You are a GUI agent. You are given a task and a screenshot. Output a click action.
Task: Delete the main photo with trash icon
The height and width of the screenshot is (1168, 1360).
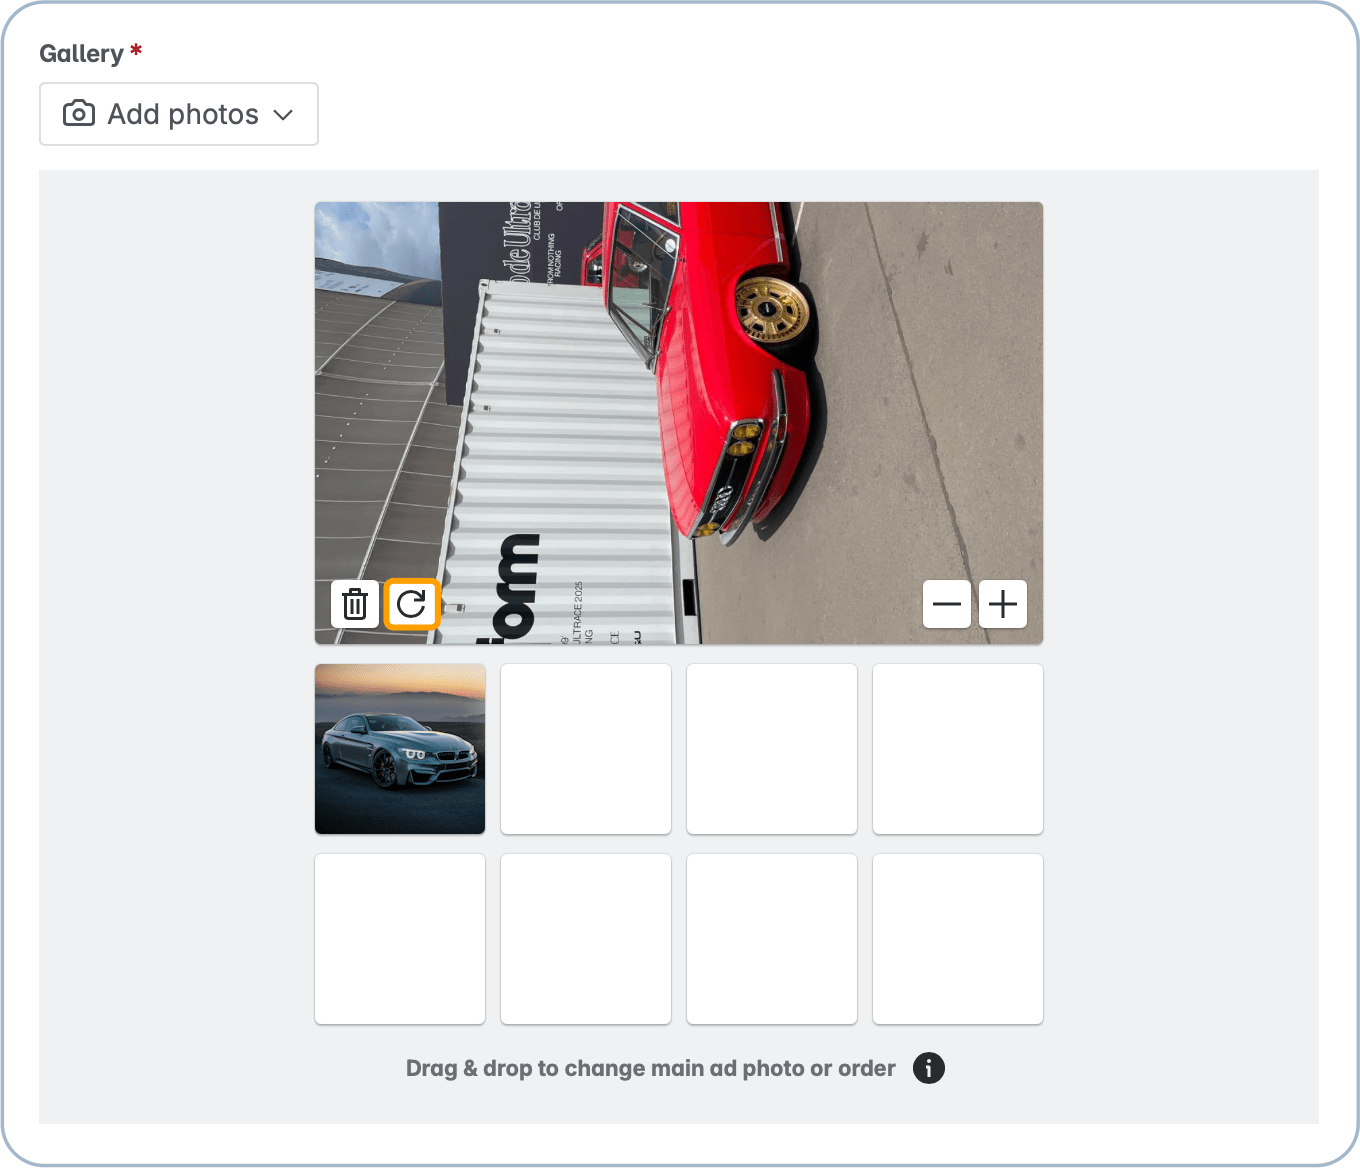(355, 604)
